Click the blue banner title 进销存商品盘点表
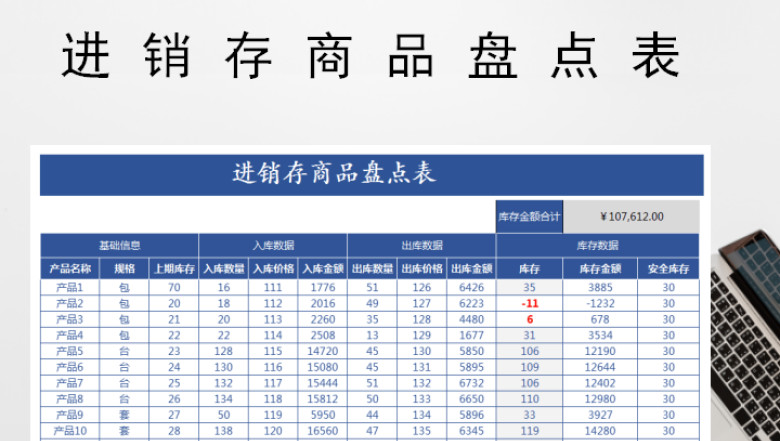The width and height of the screenshot is (780, 441). pos(335,174)
